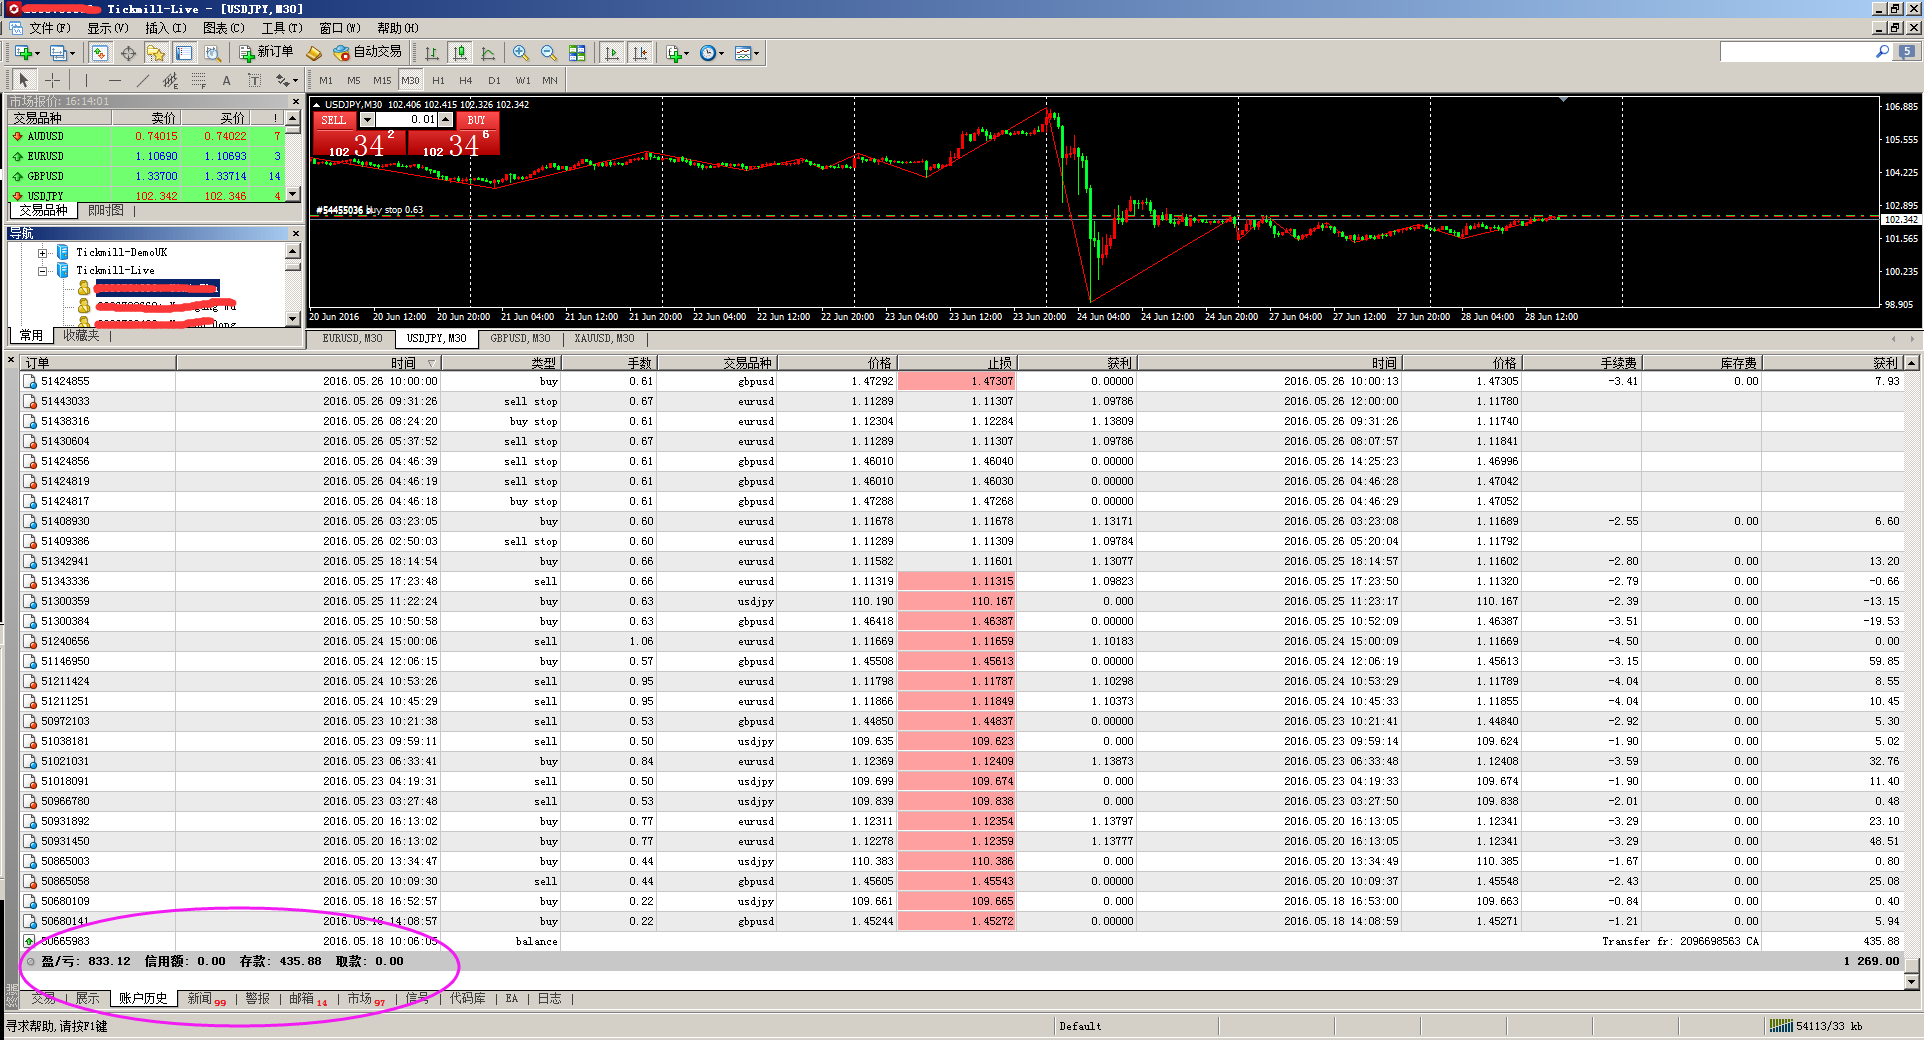Zoom in on the chart
The width and height of the screenshot is (1924, 1040).
pyautogui.click(x=521, y=53)
